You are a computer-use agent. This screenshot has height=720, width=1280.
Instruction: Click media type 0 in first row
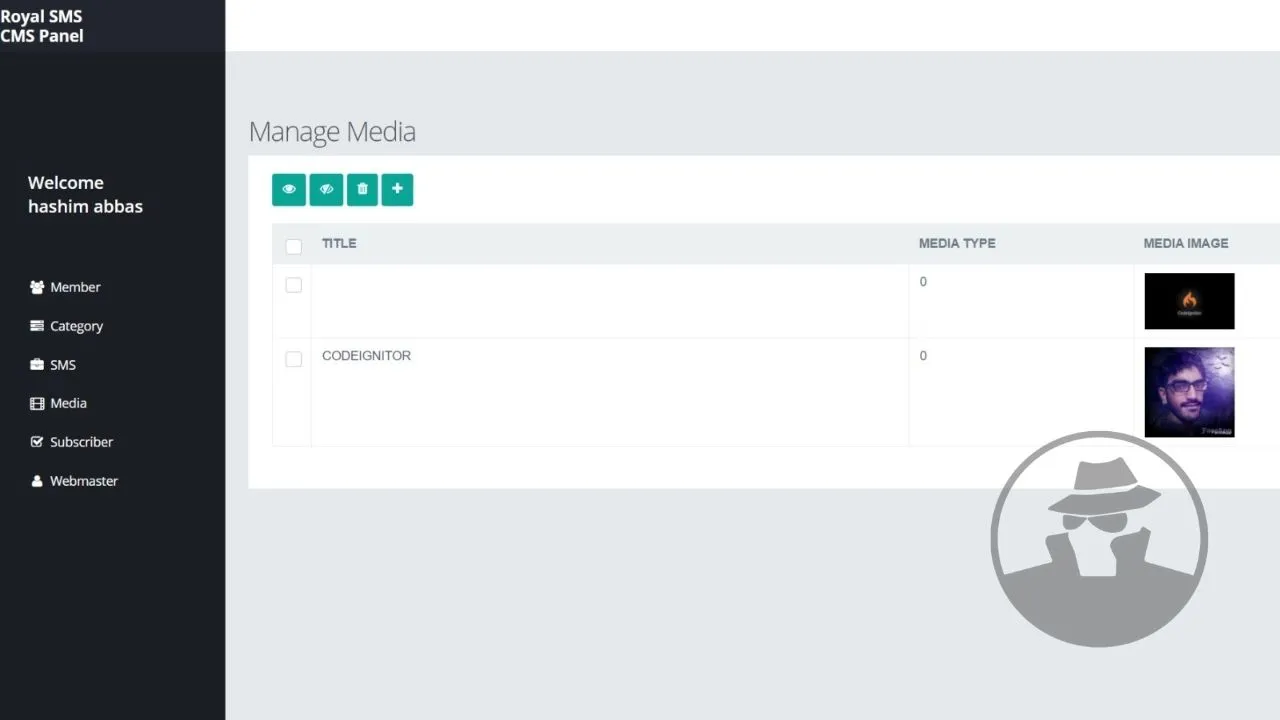[x=923, y=282]
